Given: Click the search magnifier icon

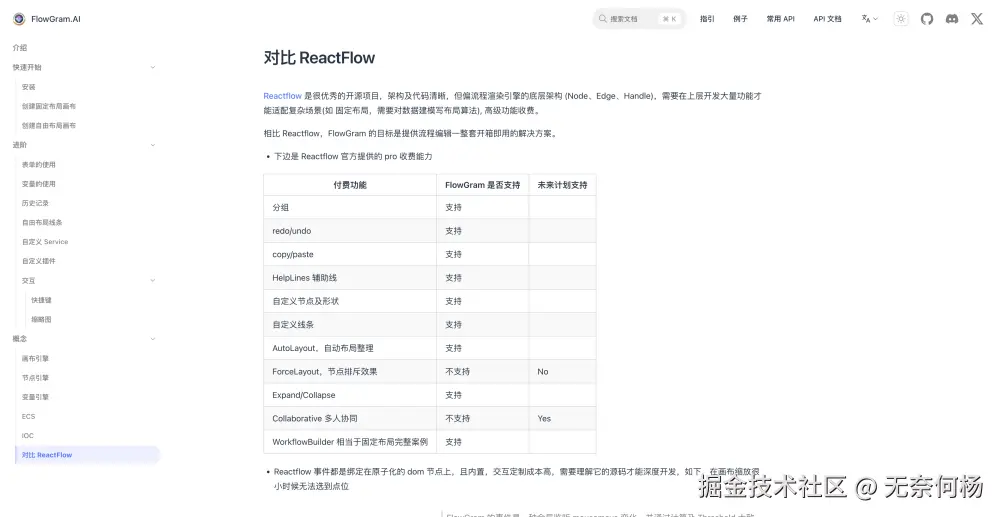Looking at the screenshot, I should point(602,19).
